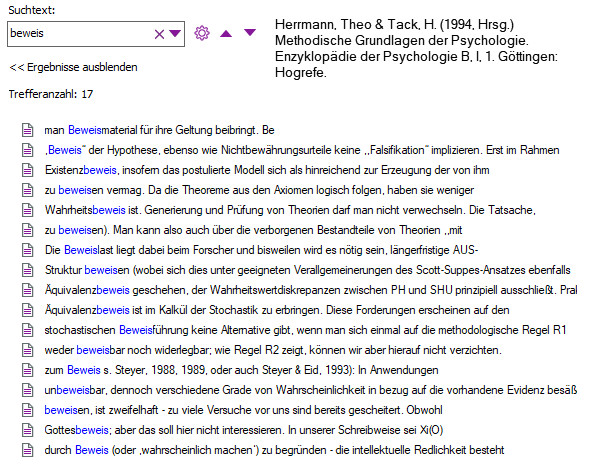This screenshot has height=471, width=592.
Task: Open document icon beside 'Die Beweislast' result
Action: click(28, 250)
